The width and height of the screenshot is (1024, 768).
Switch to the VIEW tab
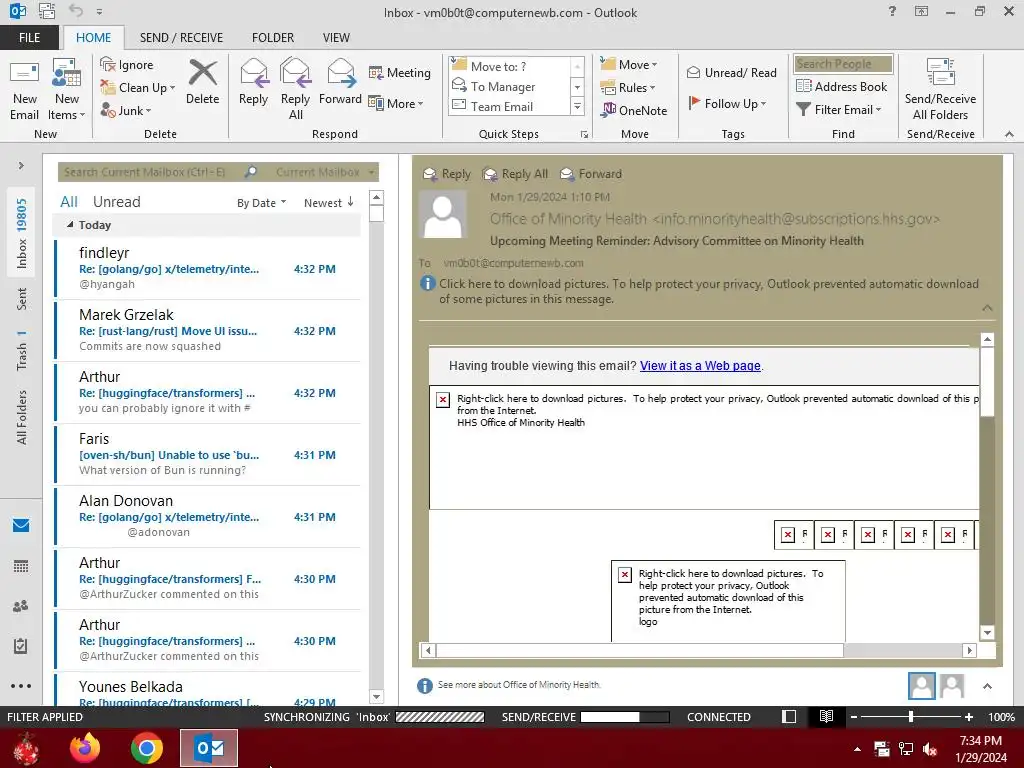336,38
